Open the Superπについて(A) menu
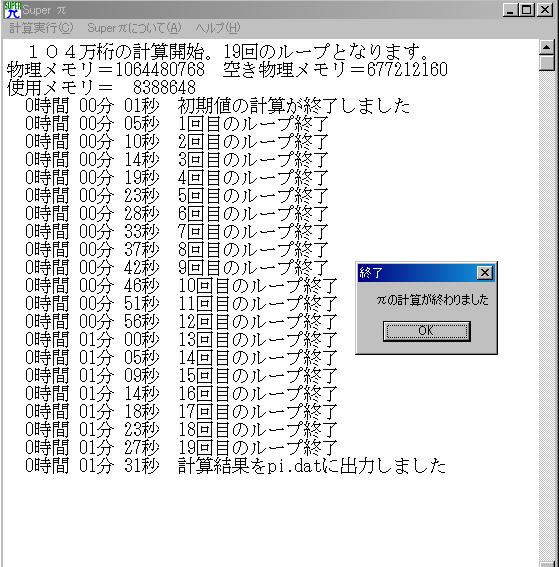Image resolution: width=559 pixels, height=567 pixels. point(134,28)
